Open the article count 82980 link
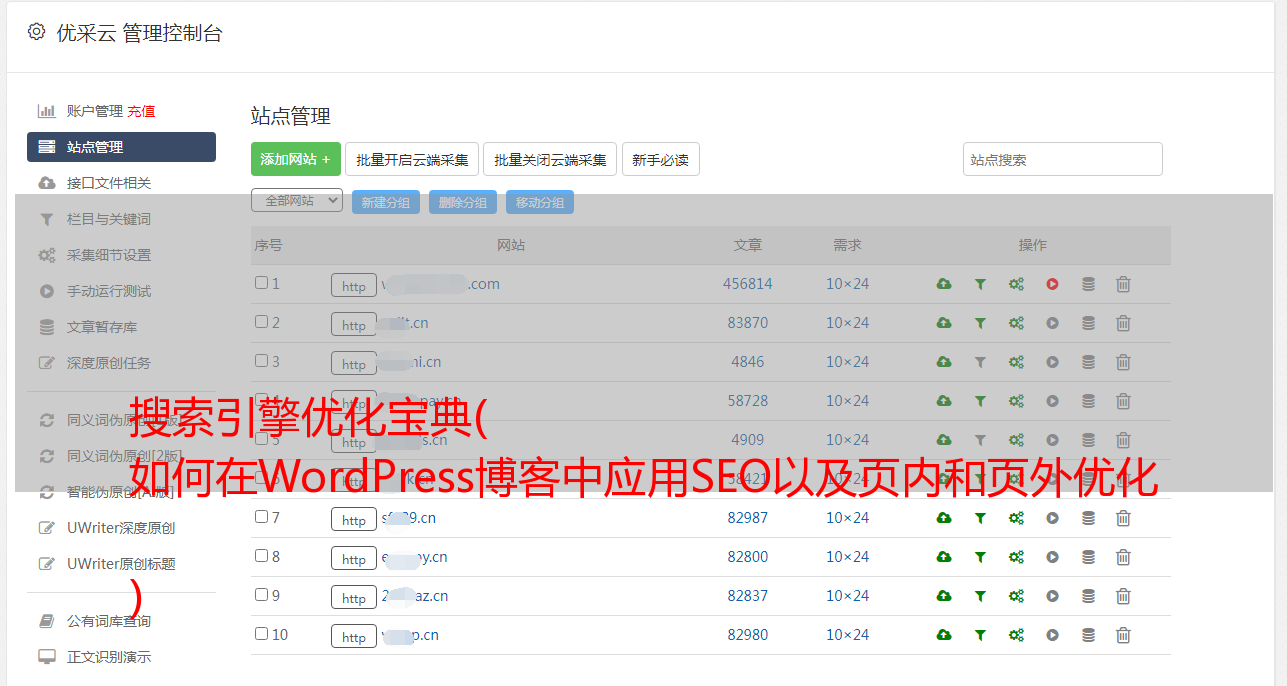The width and height of the screenshot is (1287, 686). pyautogui.click(x=748, y=635)
